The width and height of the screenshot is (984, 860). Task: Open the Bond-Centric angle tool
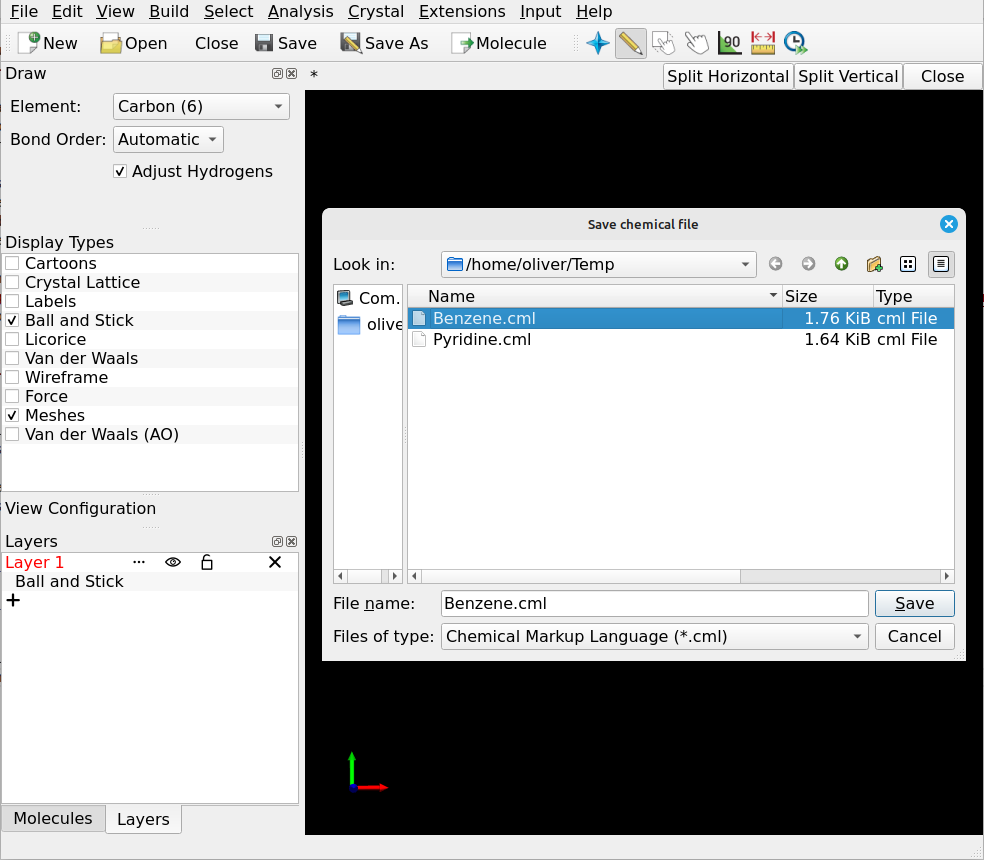(x=729, y=43)
